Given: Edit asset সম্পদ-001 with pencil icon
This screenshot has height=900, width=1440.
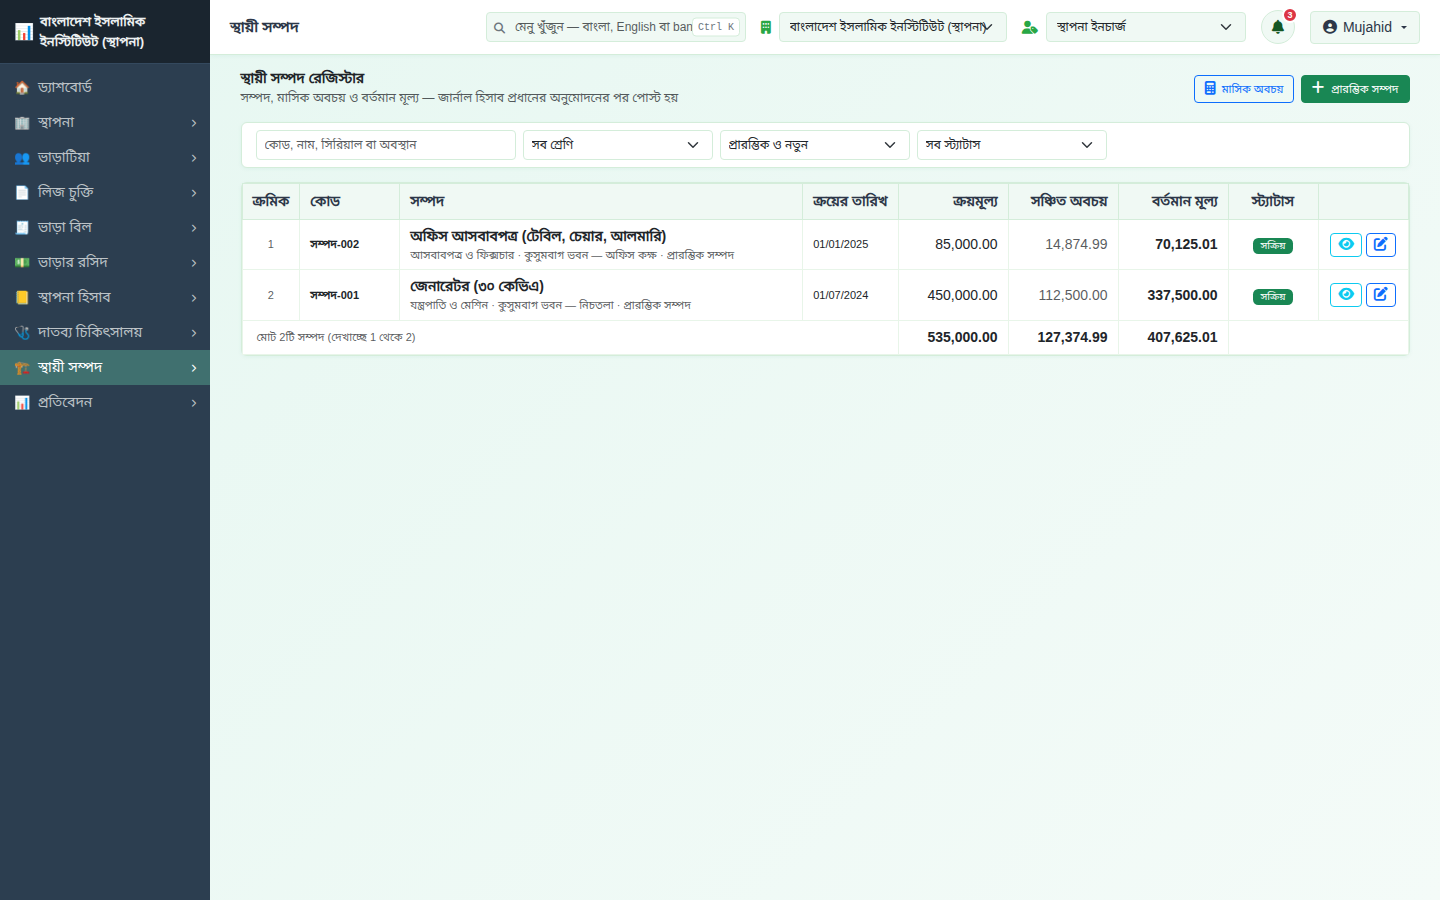Looking at the screenshot, I should click(1381, 295).
